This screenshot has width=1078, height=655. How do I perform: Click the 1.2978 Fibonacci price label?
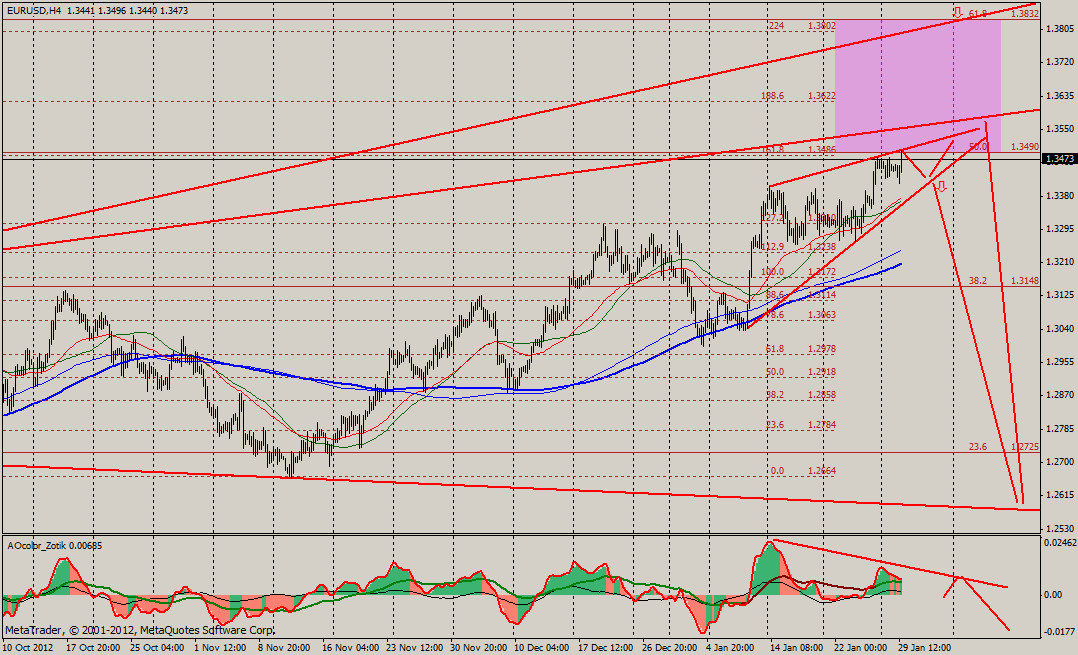[822, 349]
